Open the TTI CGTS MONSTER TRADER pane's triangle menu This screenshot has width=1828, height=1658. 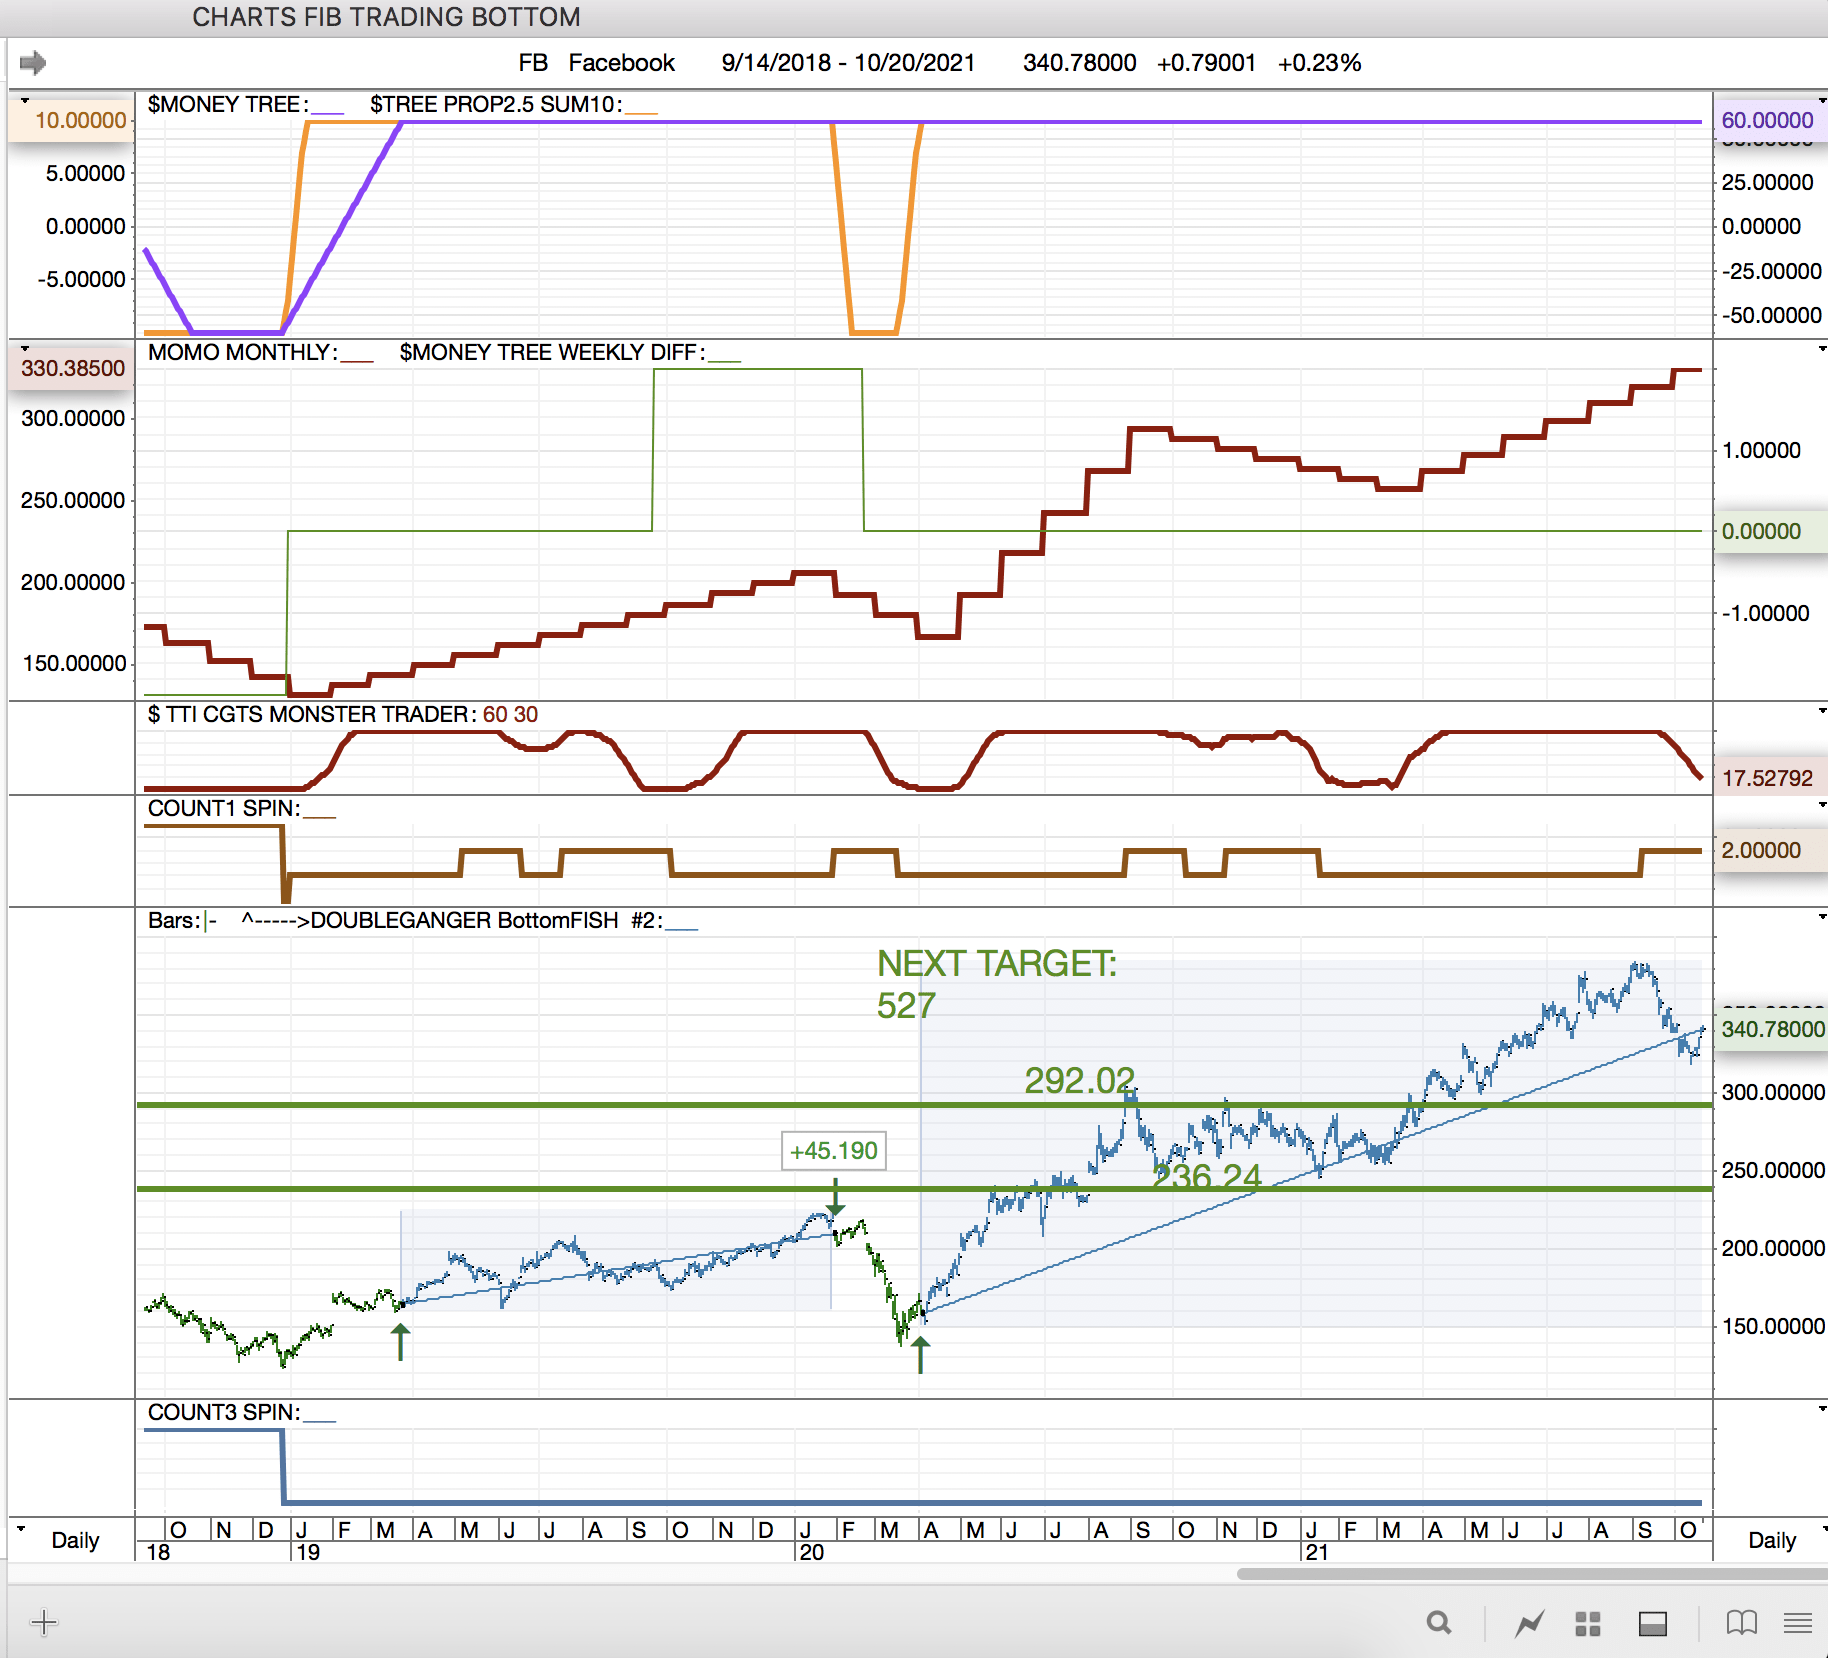click(x=1822, y=710)
